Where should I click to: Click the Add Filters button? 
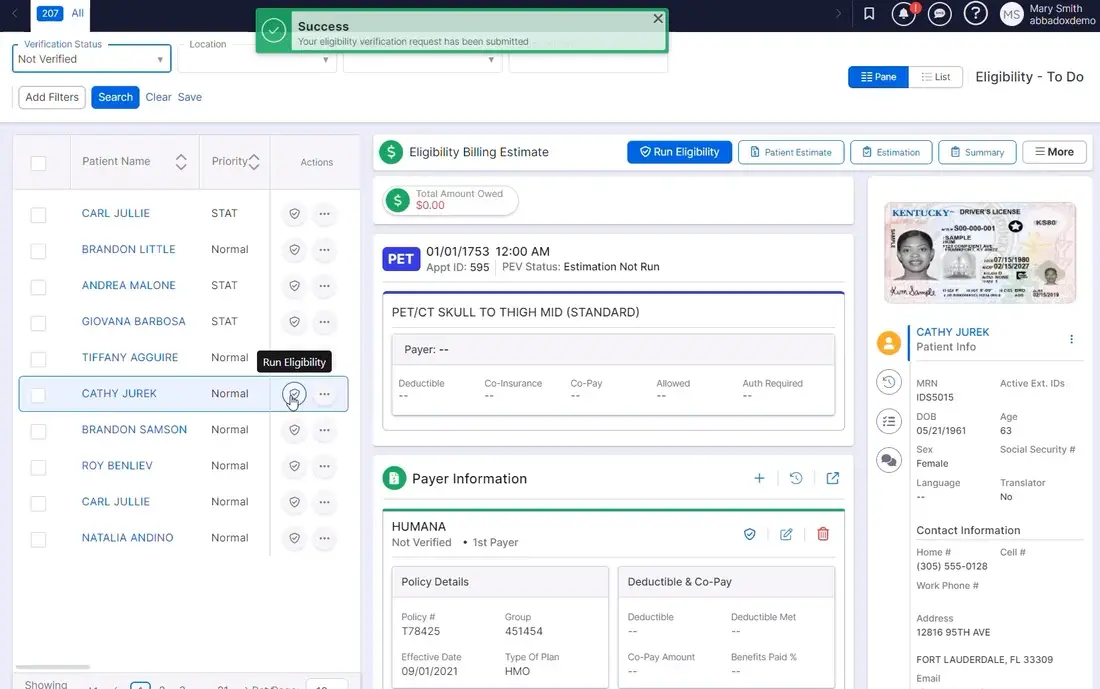click(x=52, y=98)
